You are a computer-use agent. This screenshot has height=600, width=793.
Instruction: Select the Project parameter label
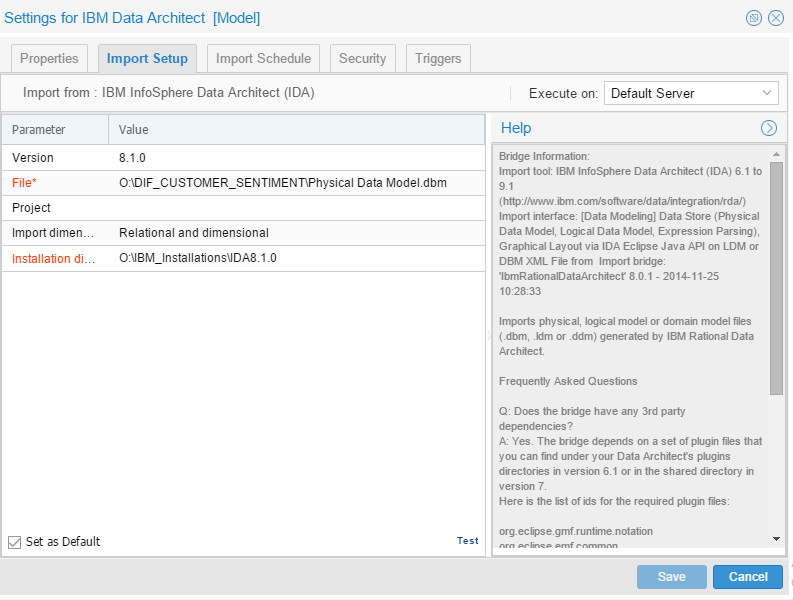point(31,208)
